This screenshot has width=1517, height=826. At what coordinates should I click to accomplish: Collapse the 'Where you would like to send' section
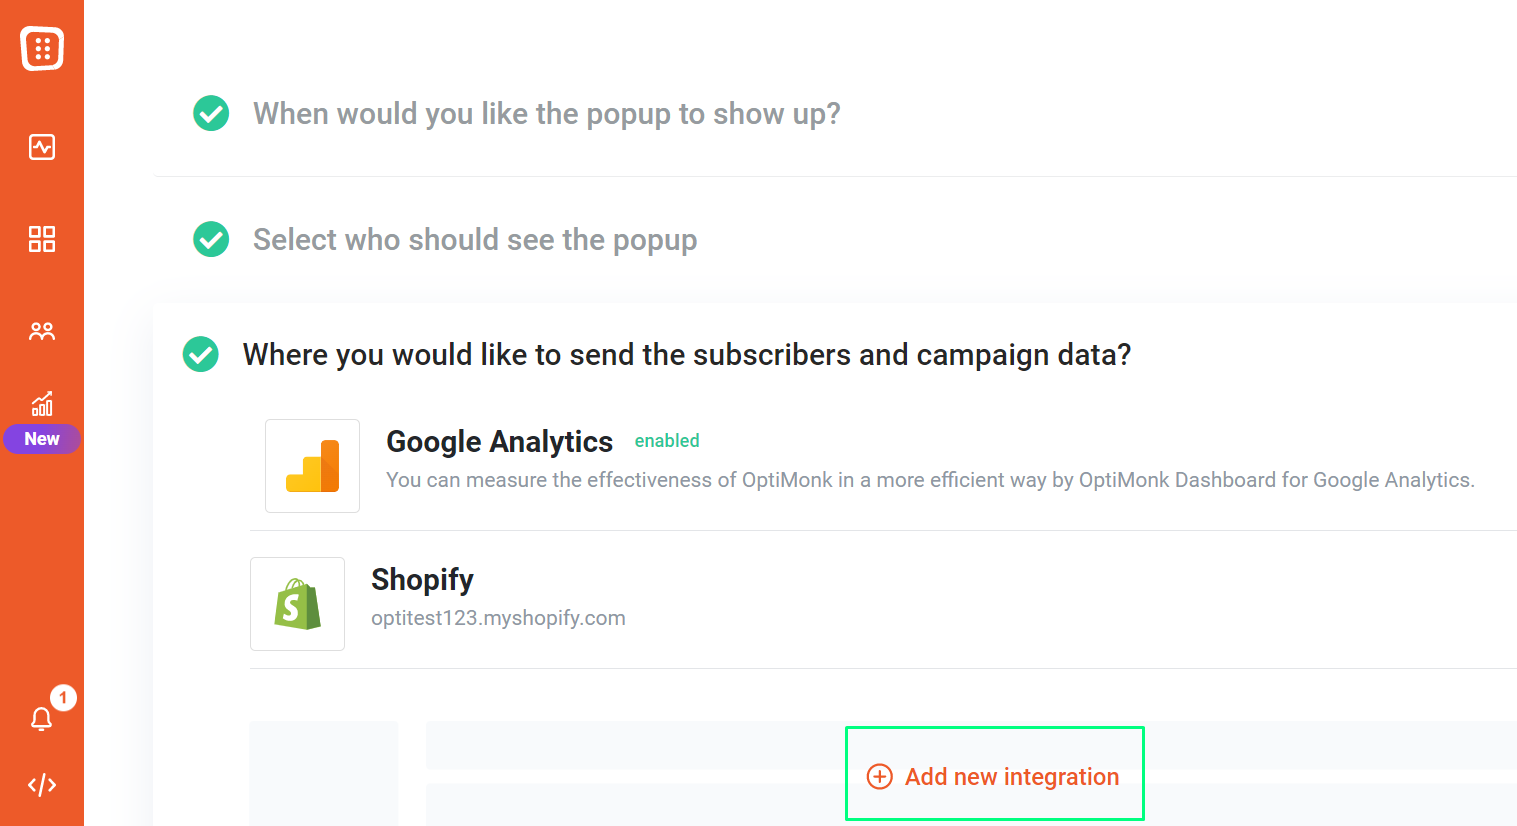click(x=687, y=355)
